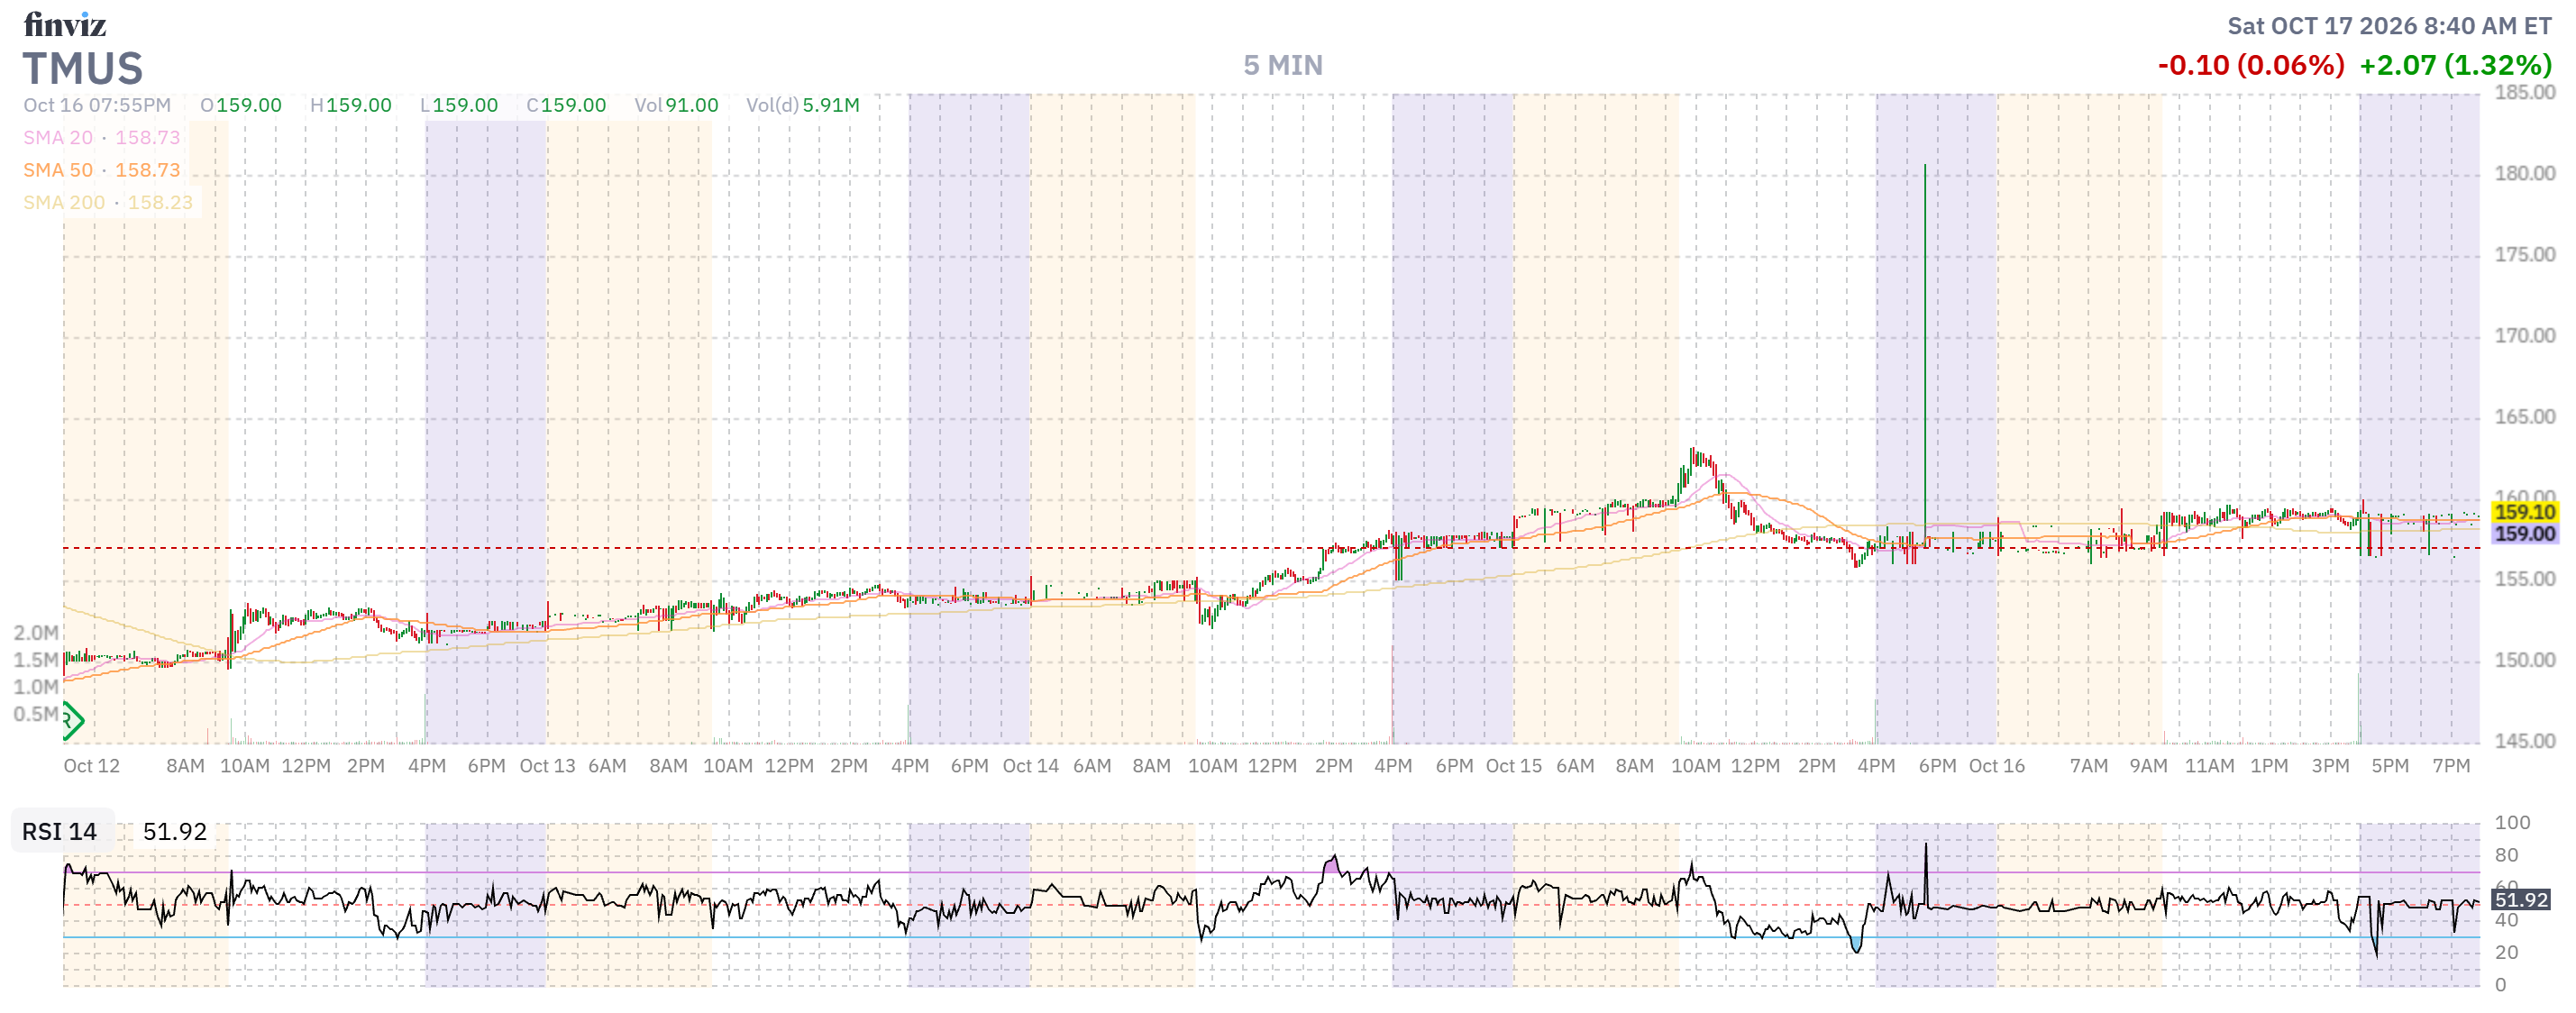Click the open value O 159.00
The height and width of the screenshot is (1013, 2576).
tap(241, 105)
